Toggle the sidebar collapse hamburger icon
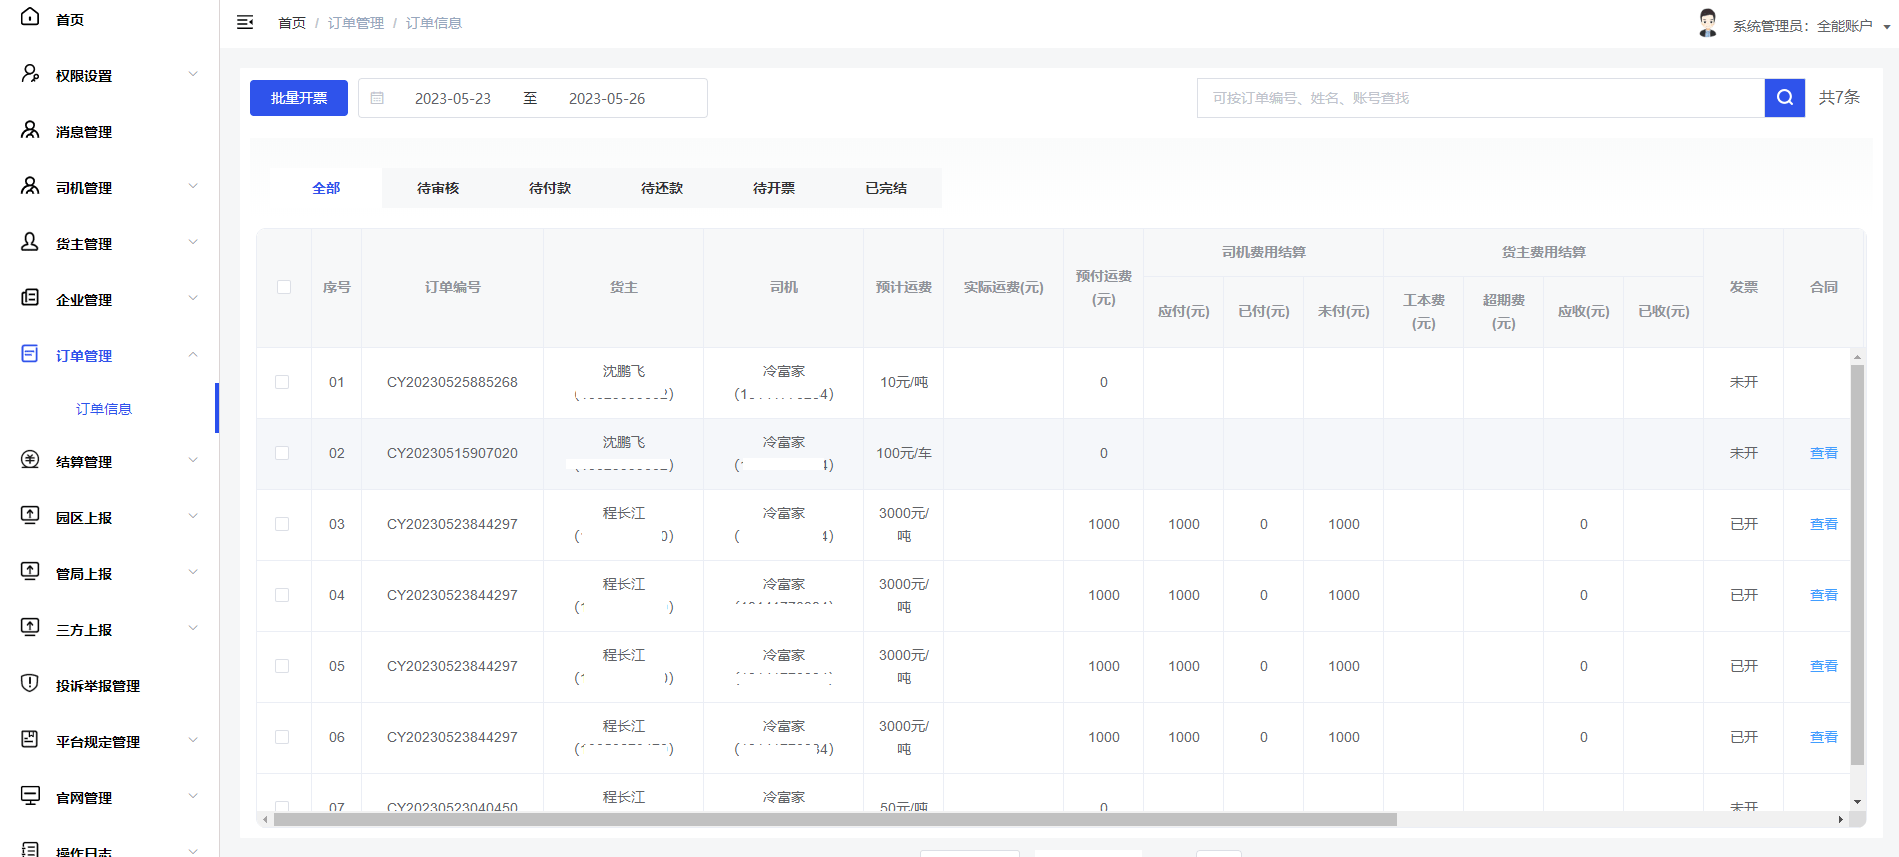This screenshot has height=857, width=1899. click(245, 22)
